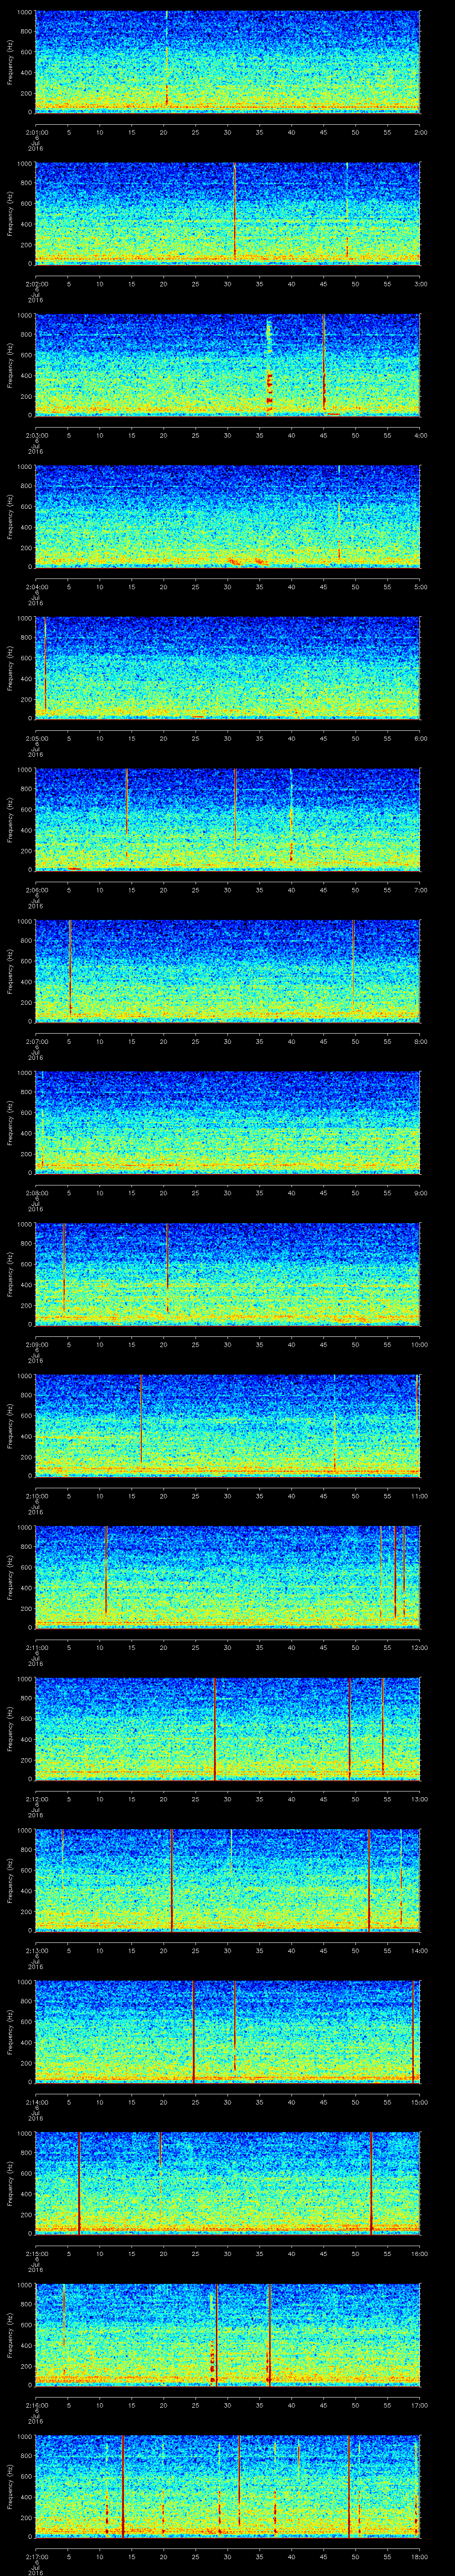Click the 2:12:00 start time label
455x2576 pixels.
tap(36, 1799)
